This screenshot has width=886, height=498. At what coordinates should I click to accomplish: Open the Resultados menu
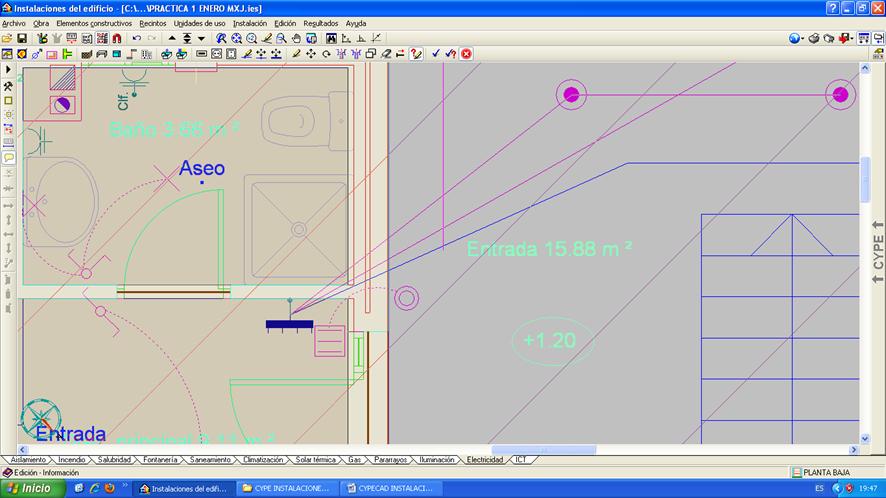point(320,23)
